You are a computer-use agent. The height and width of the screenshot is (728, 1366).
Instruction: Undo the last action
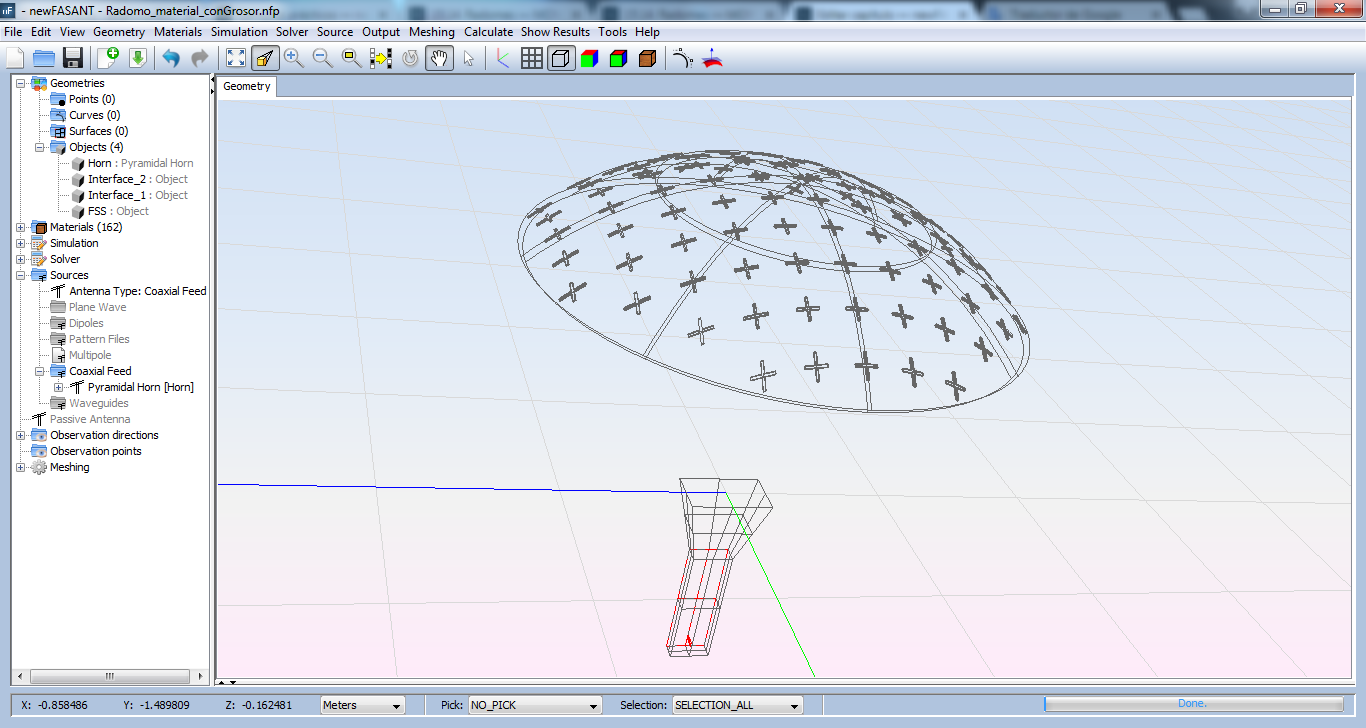click(170, 58)
